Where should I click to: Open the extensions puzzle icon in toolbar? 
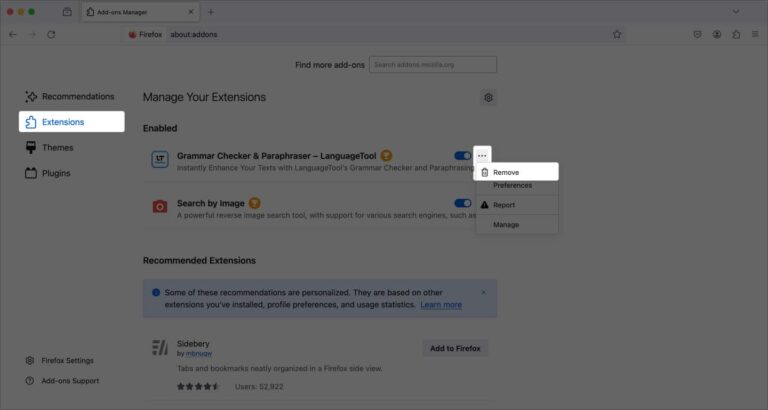(x=737, y=34)
